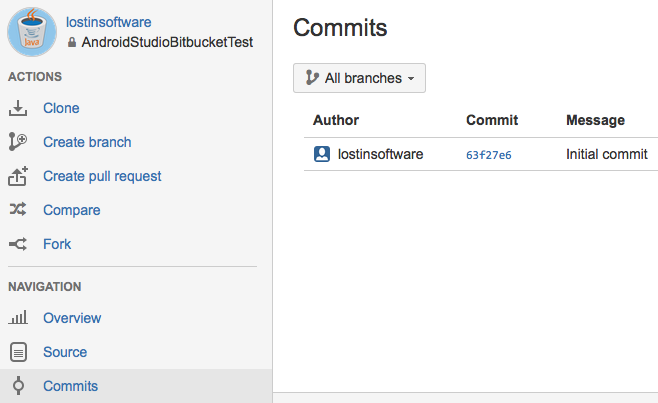Click the AndroidStudioBitbucketTest repository name
This screenshot has height=403, width=658.
pos(167,42)
